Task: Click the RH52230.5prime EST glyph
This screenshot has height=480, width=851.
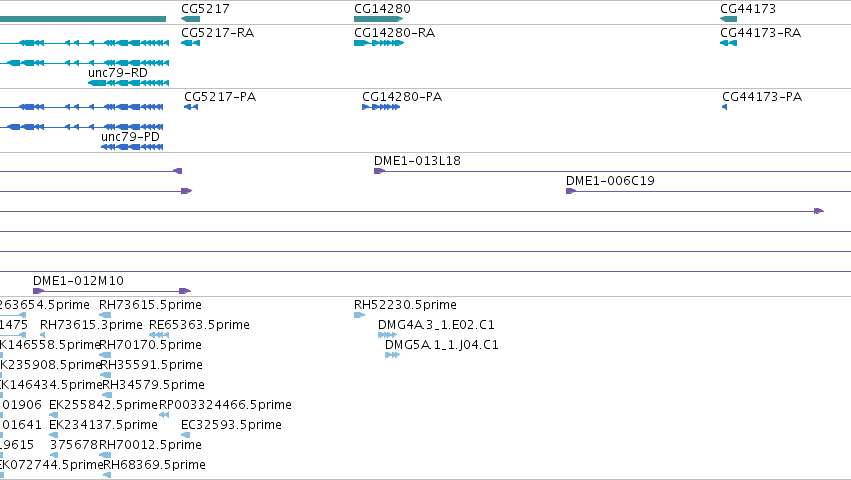Action: 359,315
